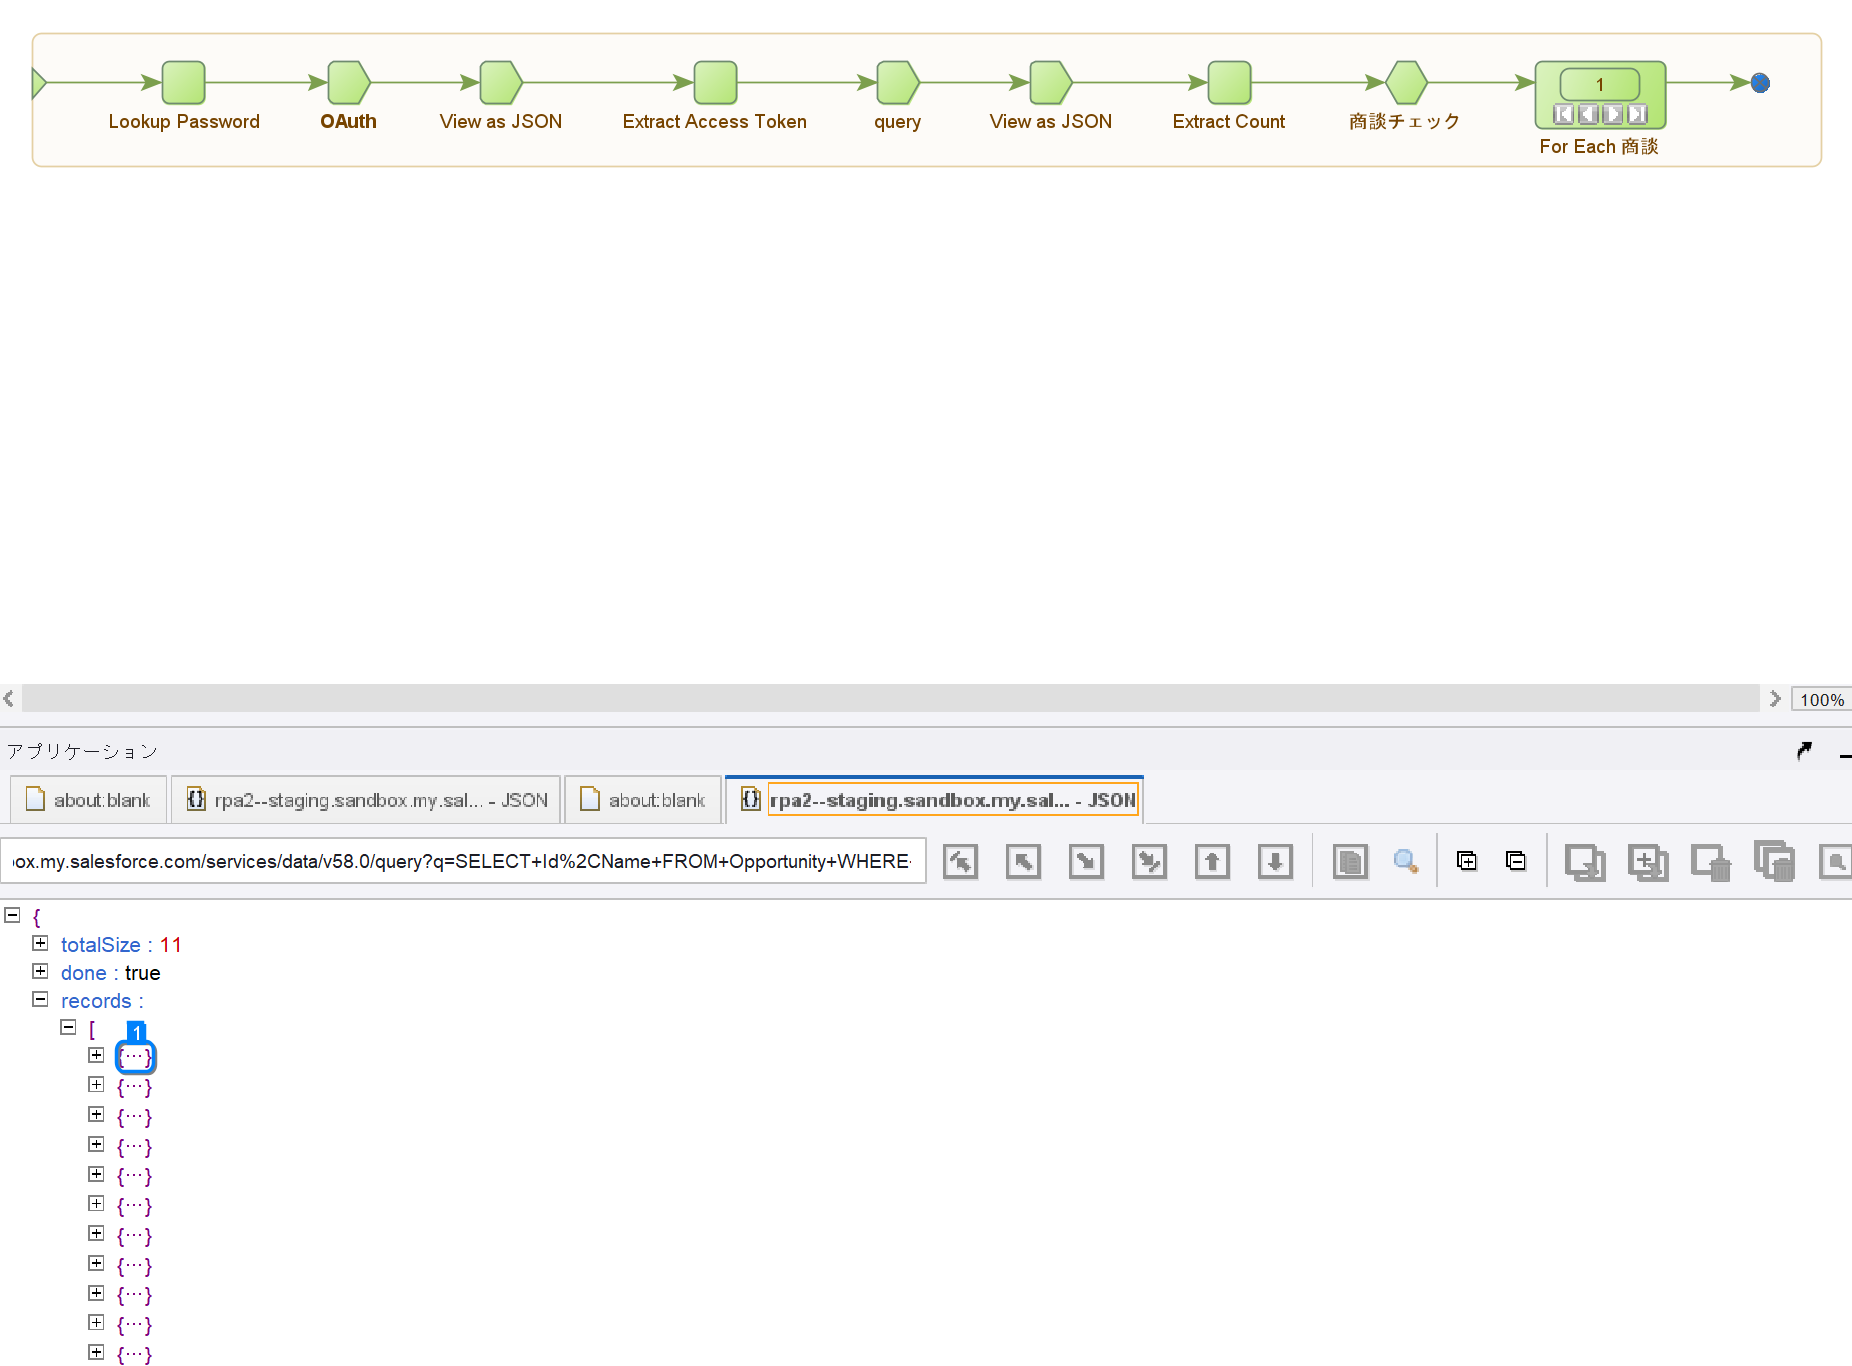Expand the done node
This screenshot has width=1852, height=1366.
tap(40, 971)
